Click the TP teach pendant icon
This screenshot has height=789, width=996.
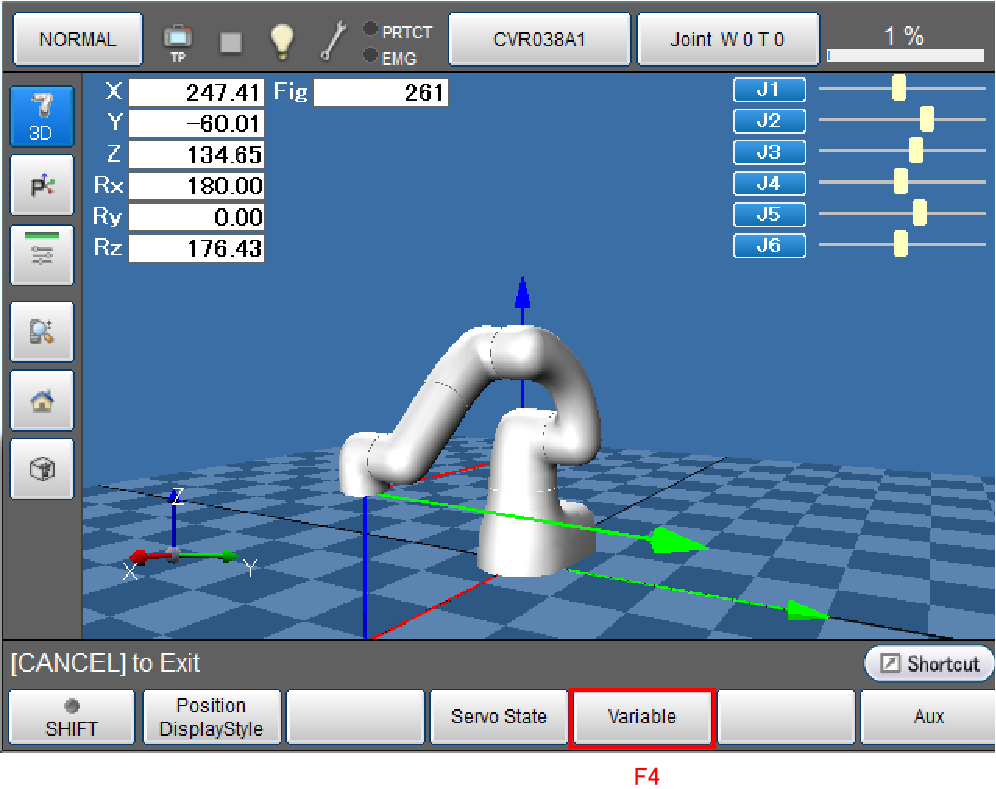179,40
